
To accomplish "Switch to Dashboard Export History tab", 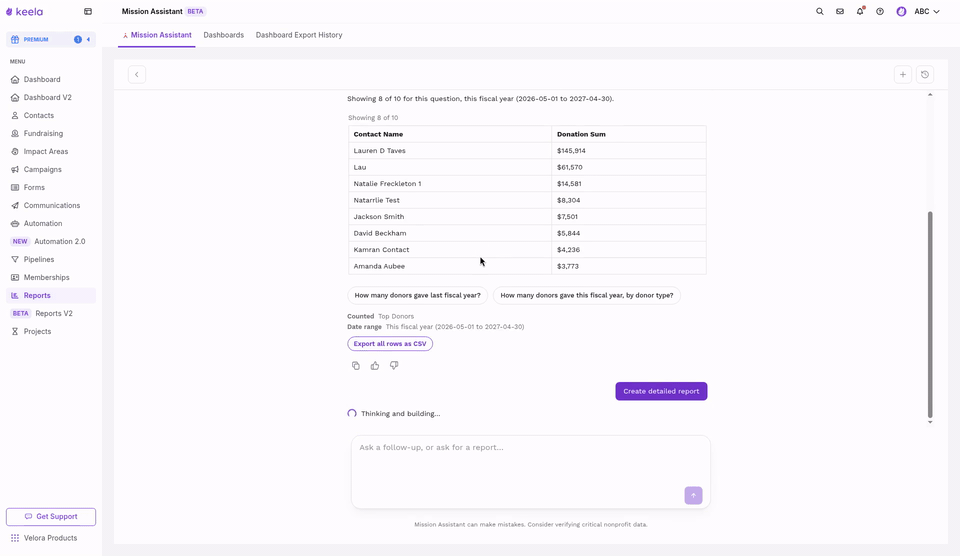I will point(299,35).
